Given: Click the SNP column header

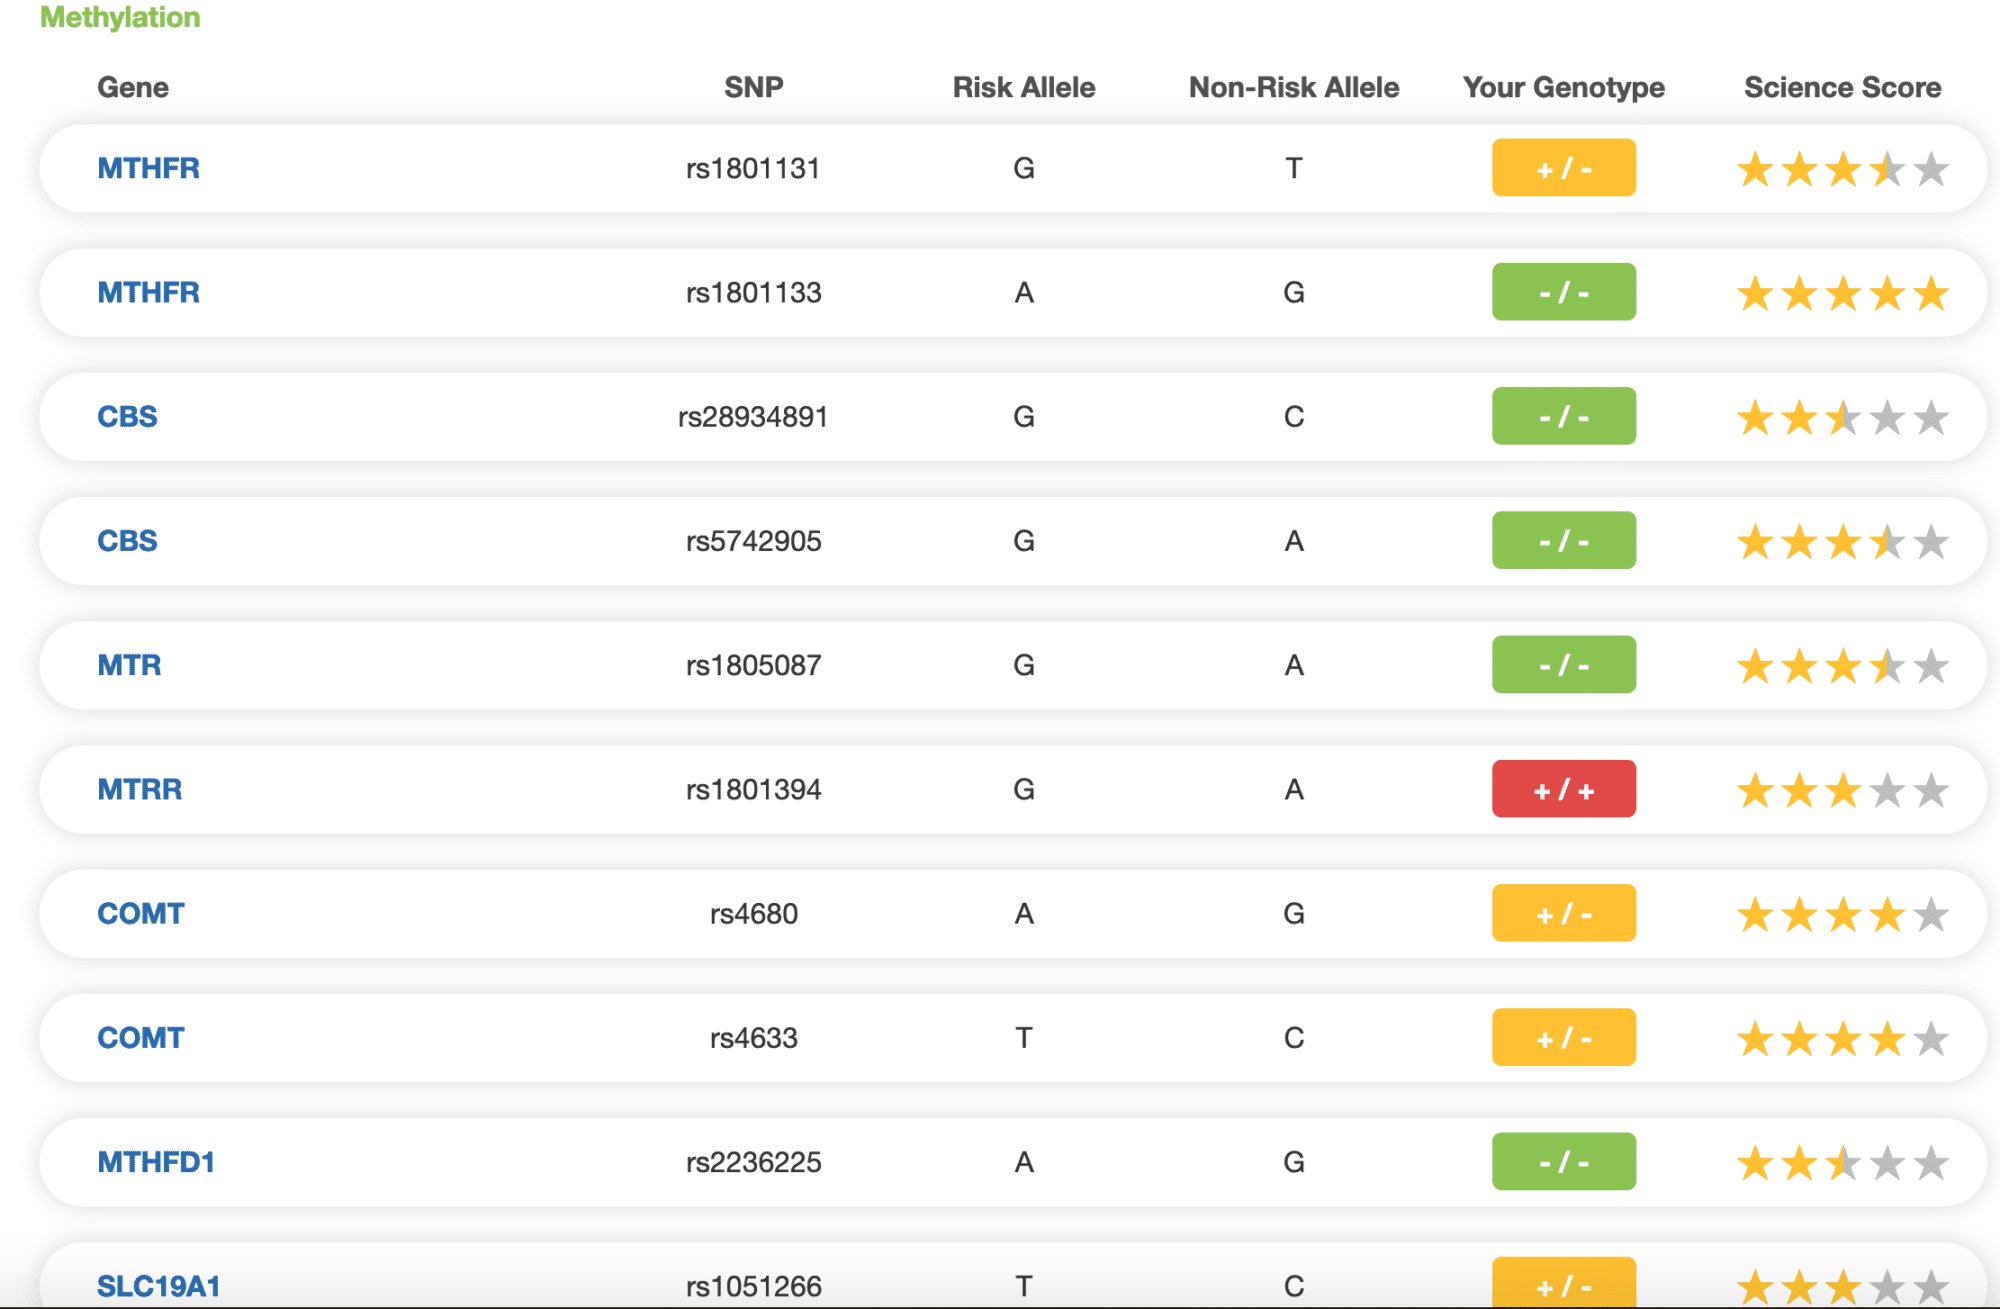Looking at the screenshot, I should pyautogui.click(x=754, y=87).
